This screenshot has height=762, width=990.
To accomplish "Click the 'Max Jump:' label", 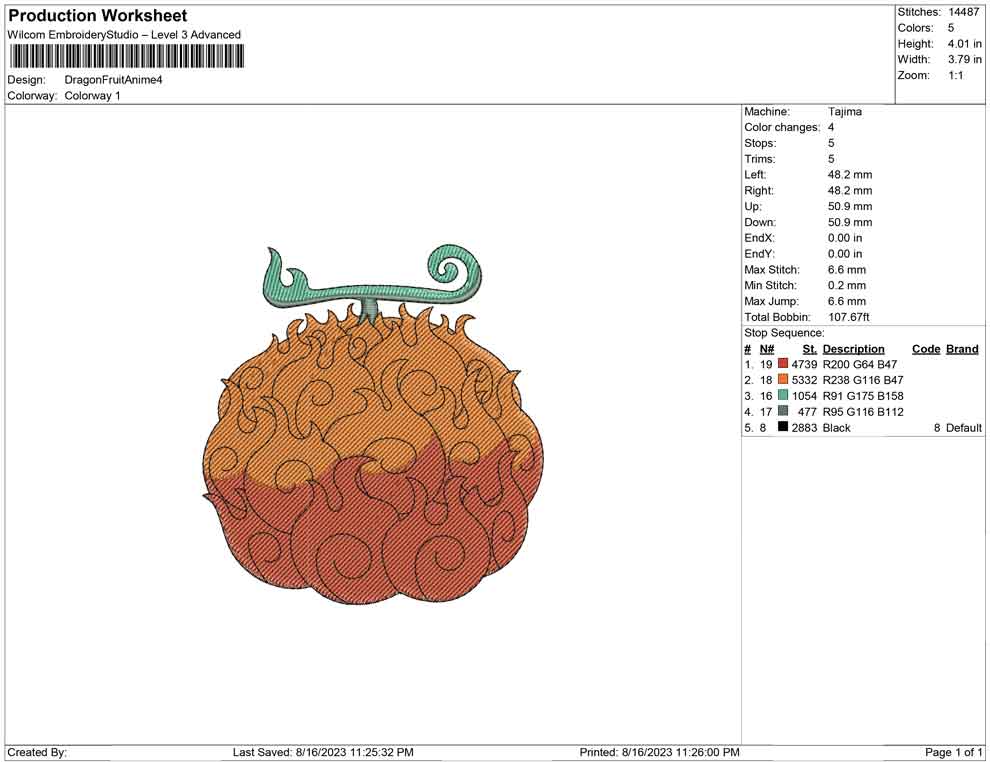I will point(772,301).
